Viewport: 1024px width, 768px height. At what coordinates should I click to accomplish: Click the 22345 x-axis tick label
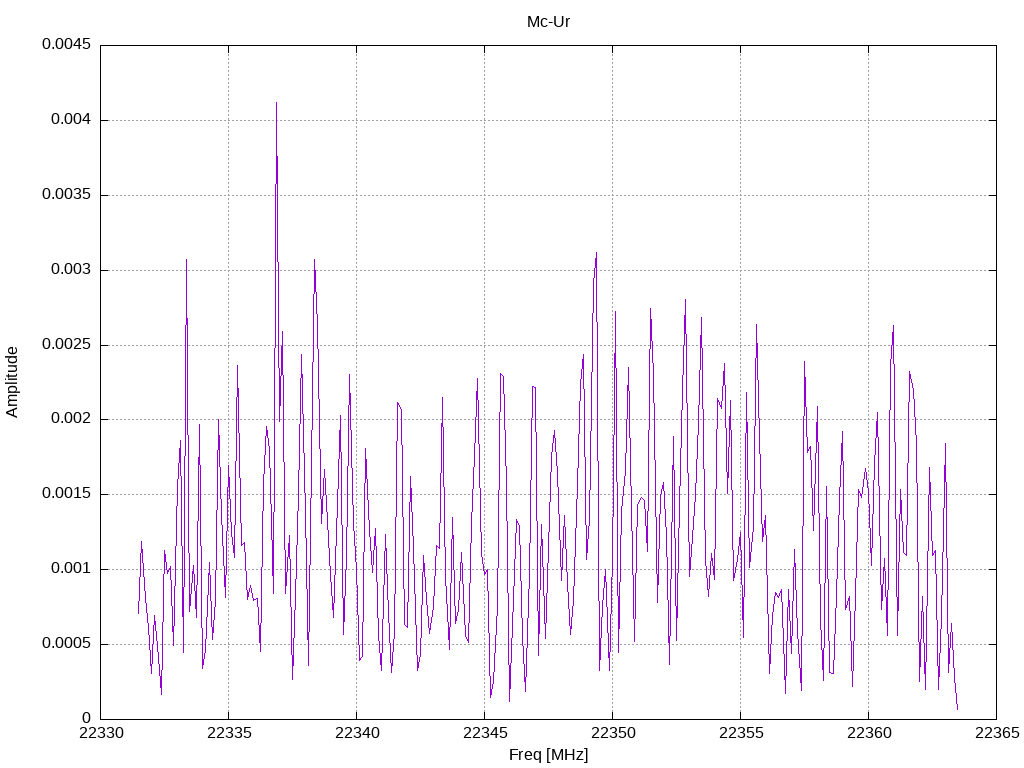[x=485, y=733]
